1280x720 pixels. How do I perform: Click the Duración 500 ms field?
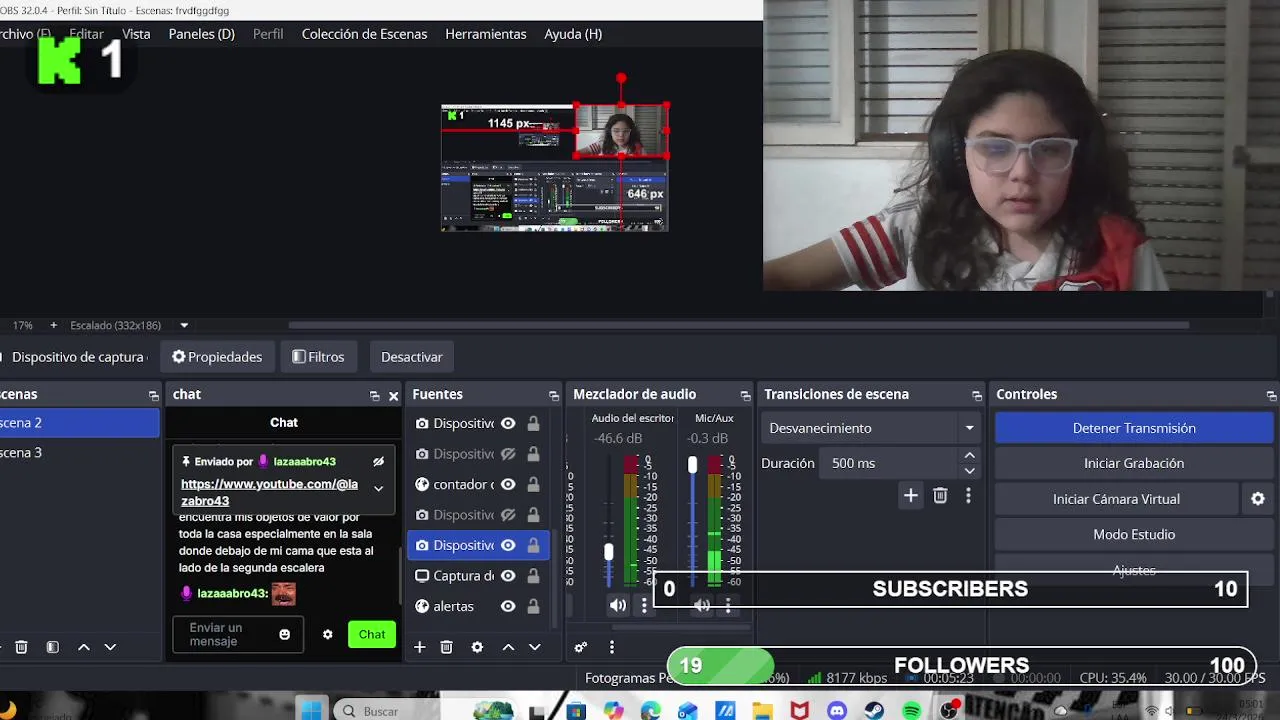[888, 463]
